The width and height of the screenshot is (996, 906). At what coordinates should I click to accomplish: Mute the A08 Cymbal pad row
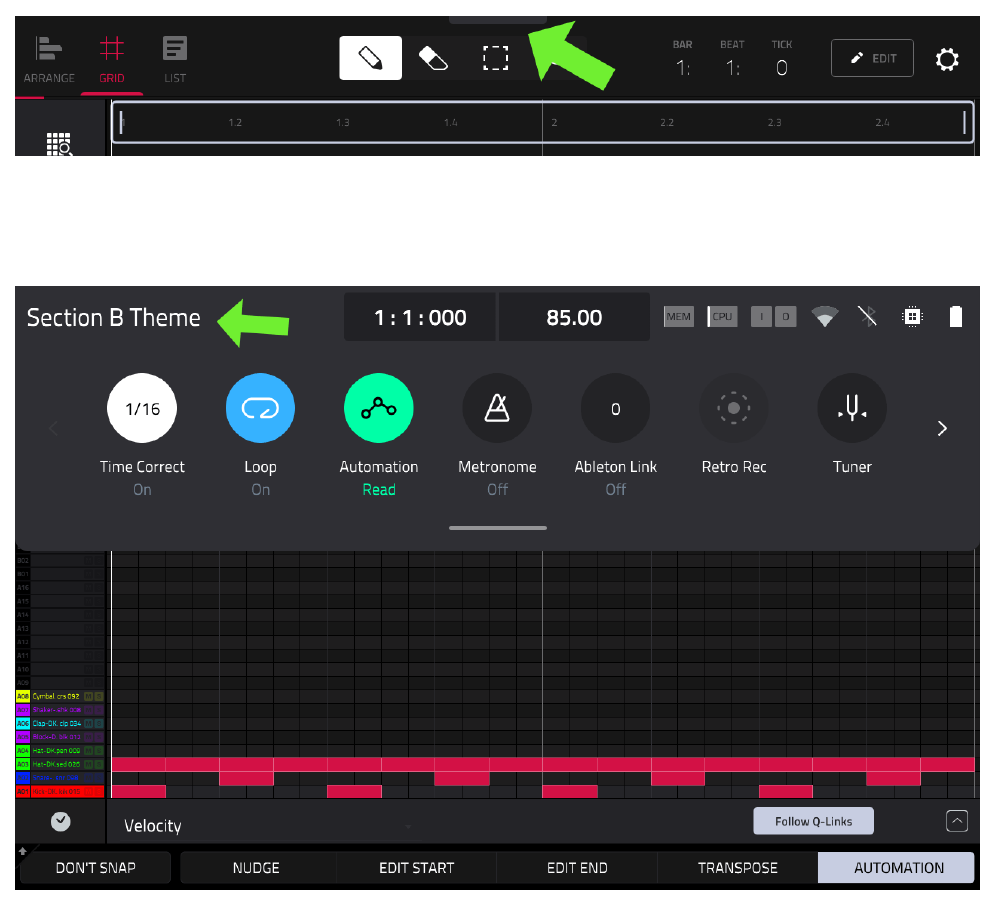pyautogui.click(x=88, y=696)
